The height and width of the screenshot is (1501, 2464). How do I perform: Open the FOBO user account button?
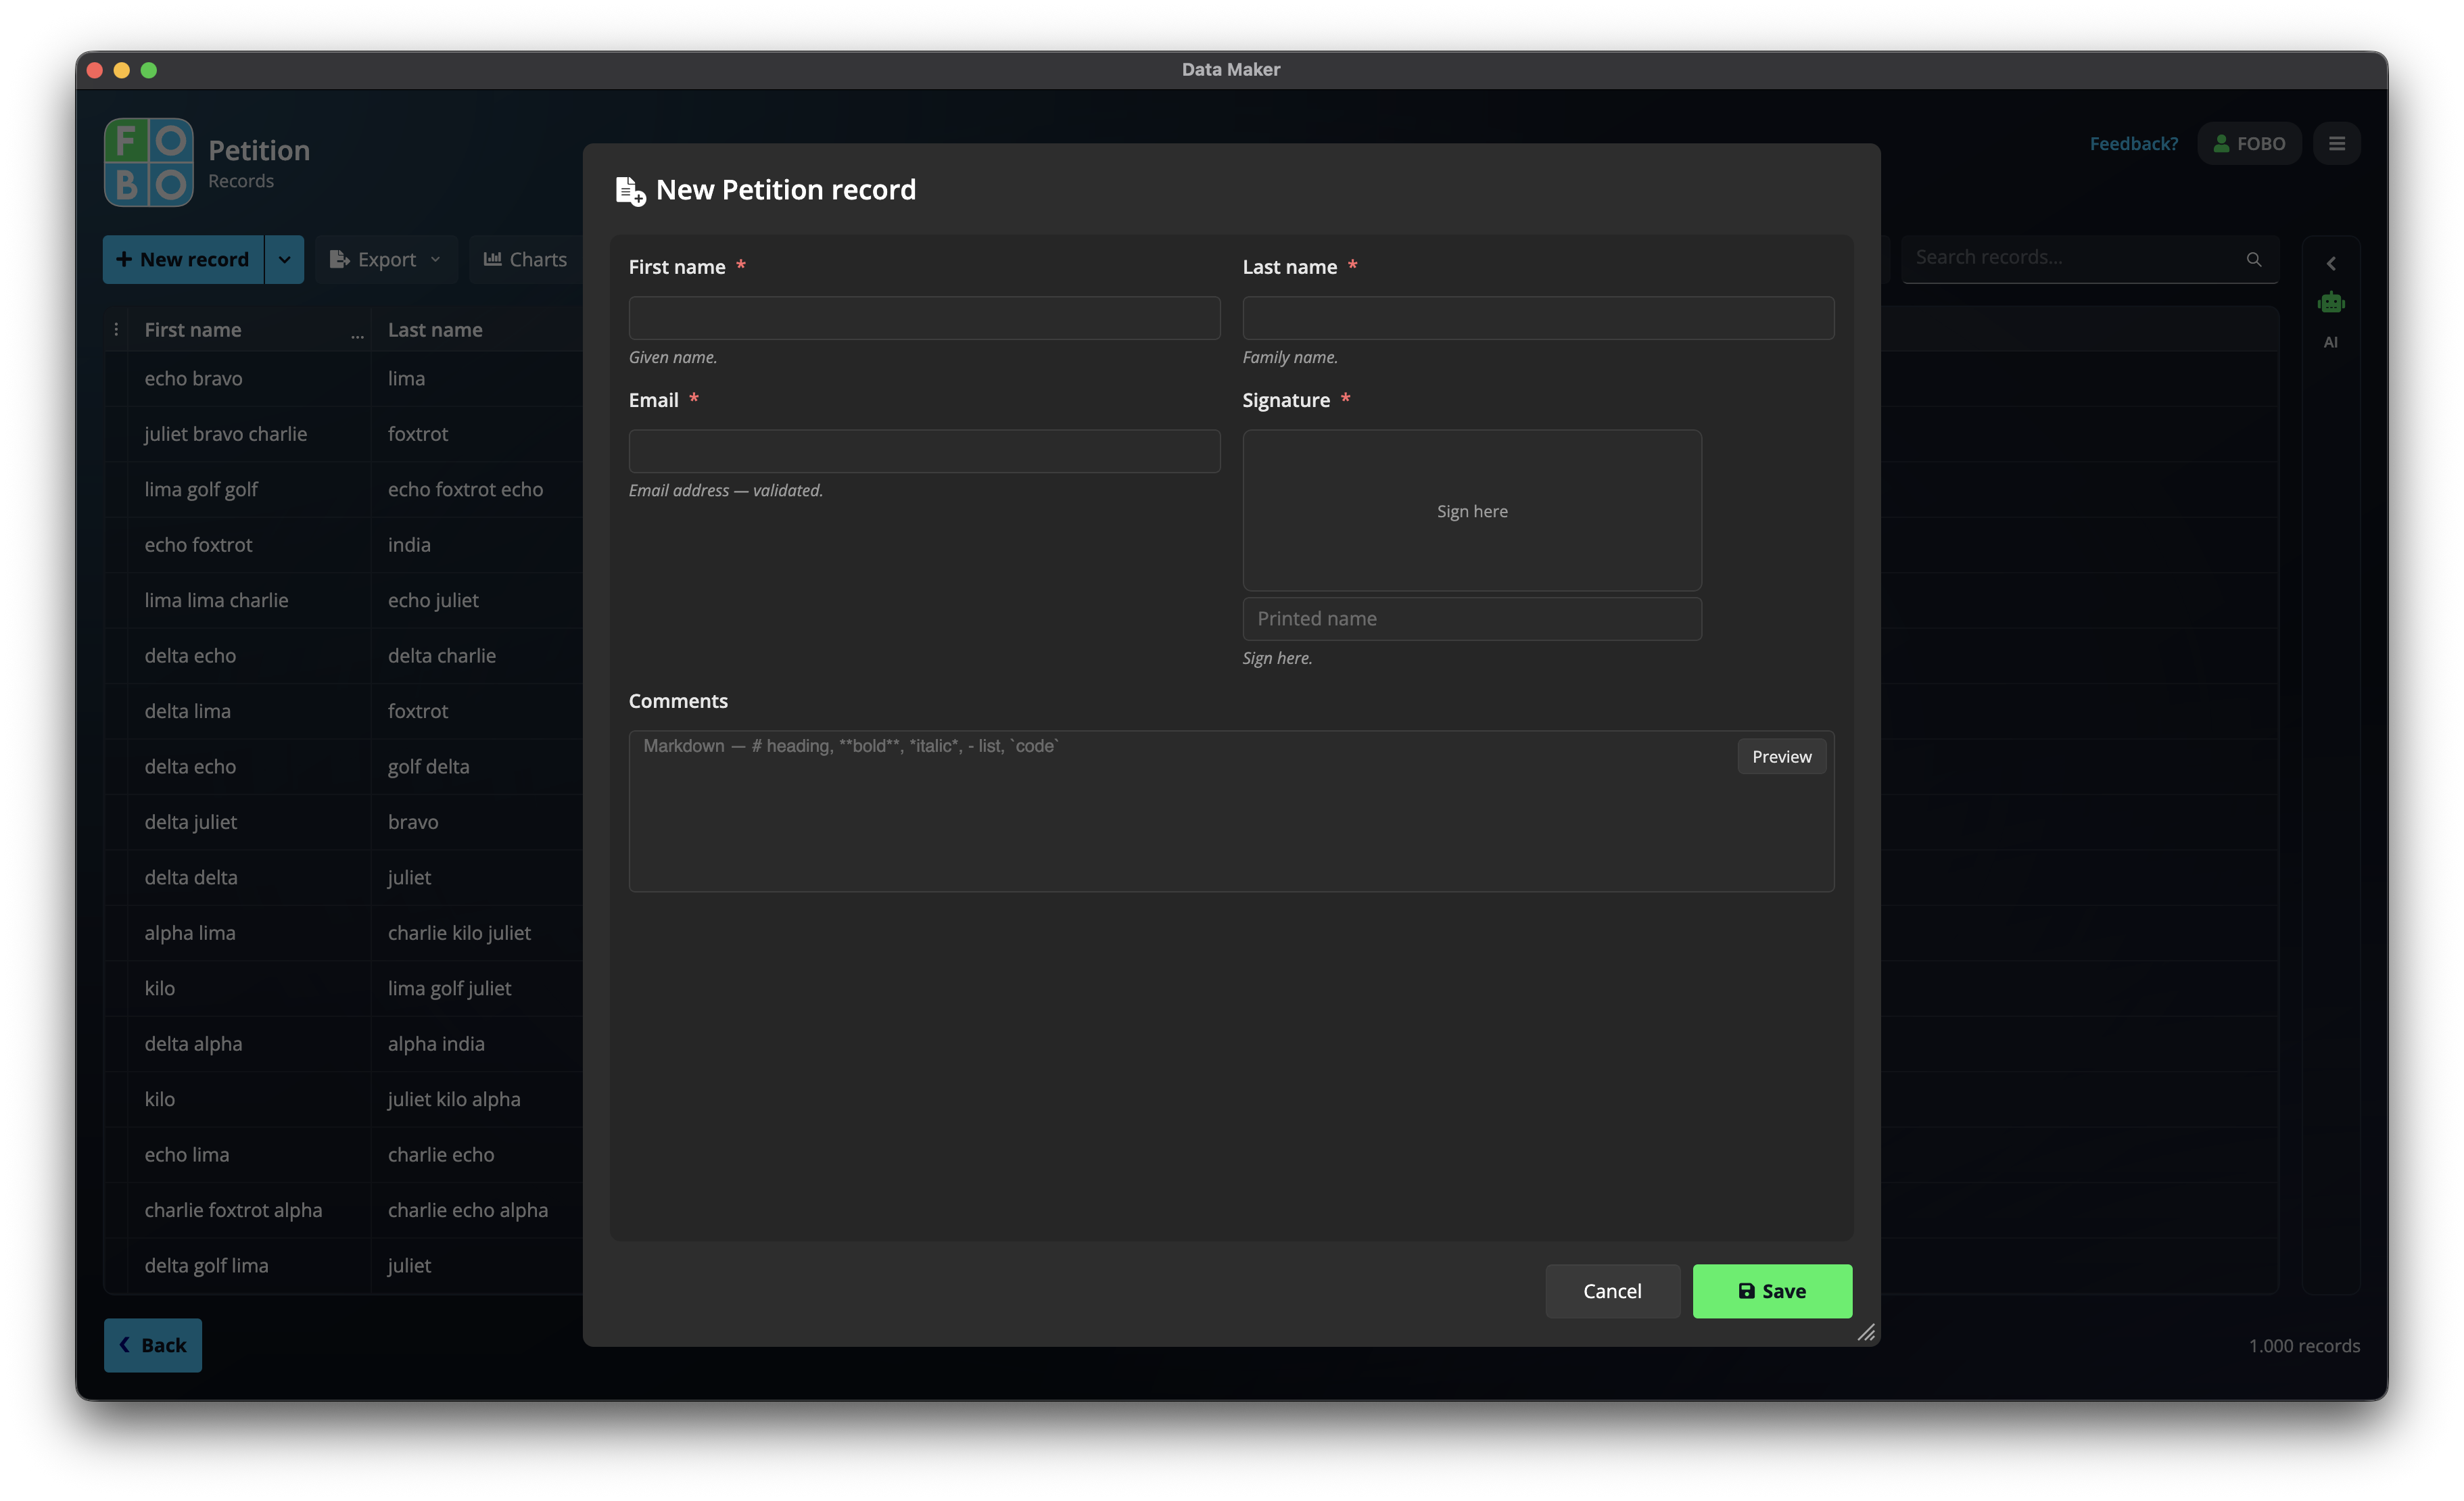click(2249, 143)
